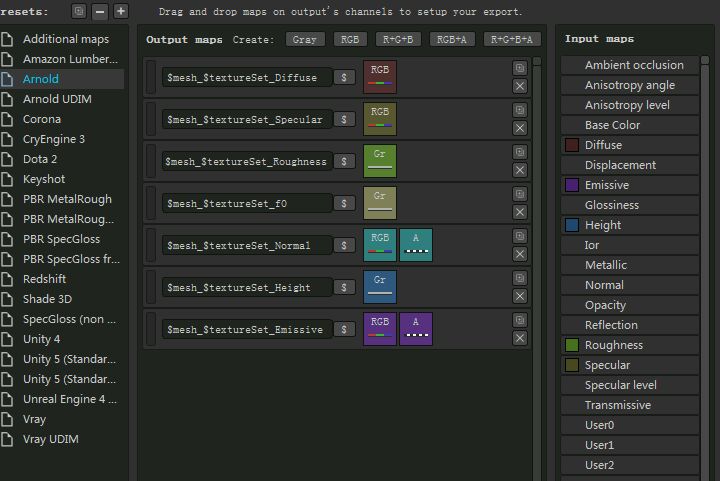The height and width of the screenshot is (481, 720).
Task: Duplicate the Normal output map
Action: point(520,236)
